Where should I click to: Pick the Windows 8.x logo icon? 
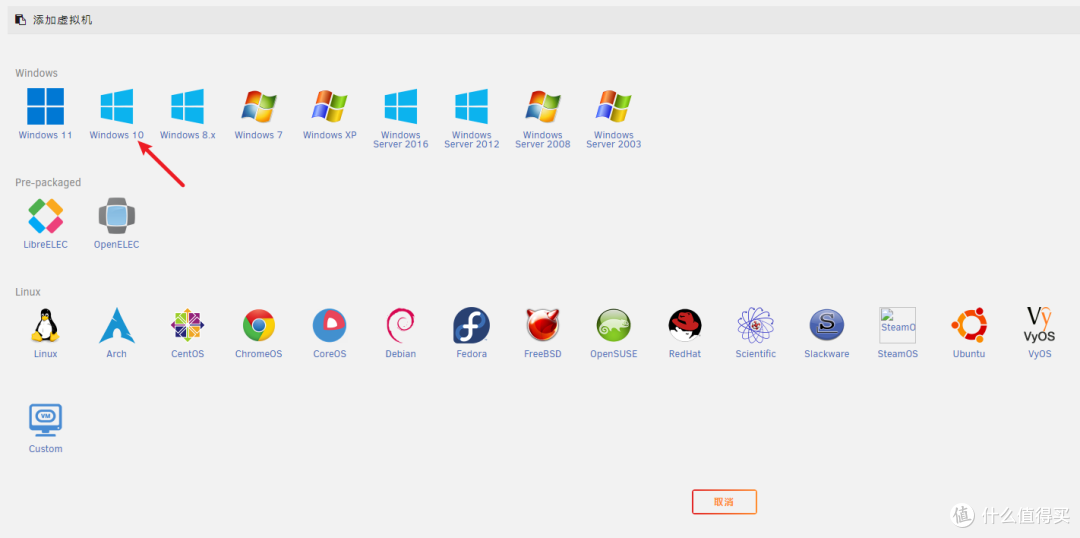point(187,106)
